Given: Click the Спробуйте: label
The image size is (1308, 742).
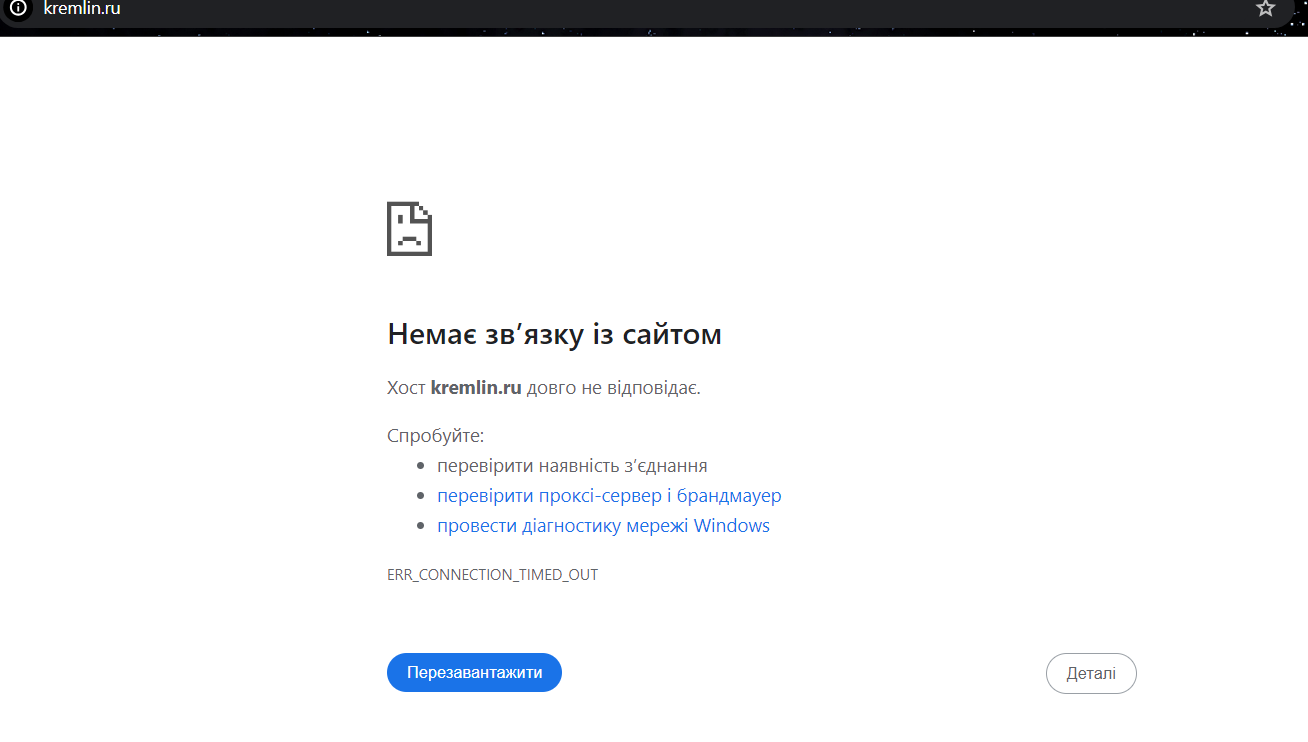Looking at the screenshot, I should pyautogui.click(x=435, y=436).
